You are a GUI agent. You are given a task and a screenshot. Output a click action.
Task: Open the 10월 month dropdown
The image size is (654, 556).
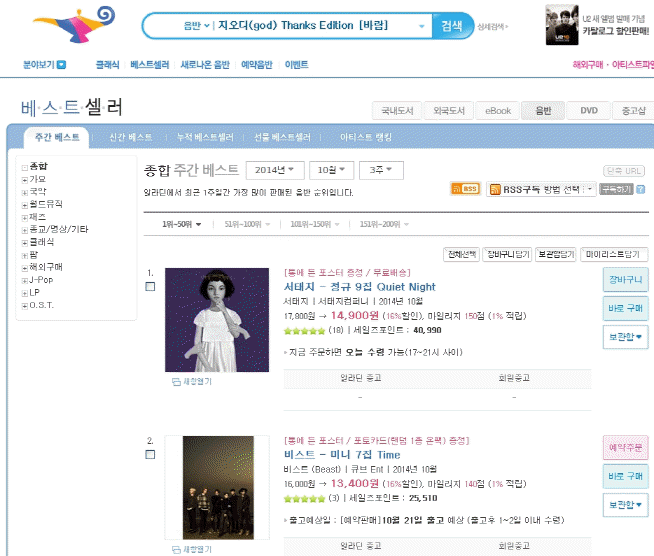coord(332,170)
